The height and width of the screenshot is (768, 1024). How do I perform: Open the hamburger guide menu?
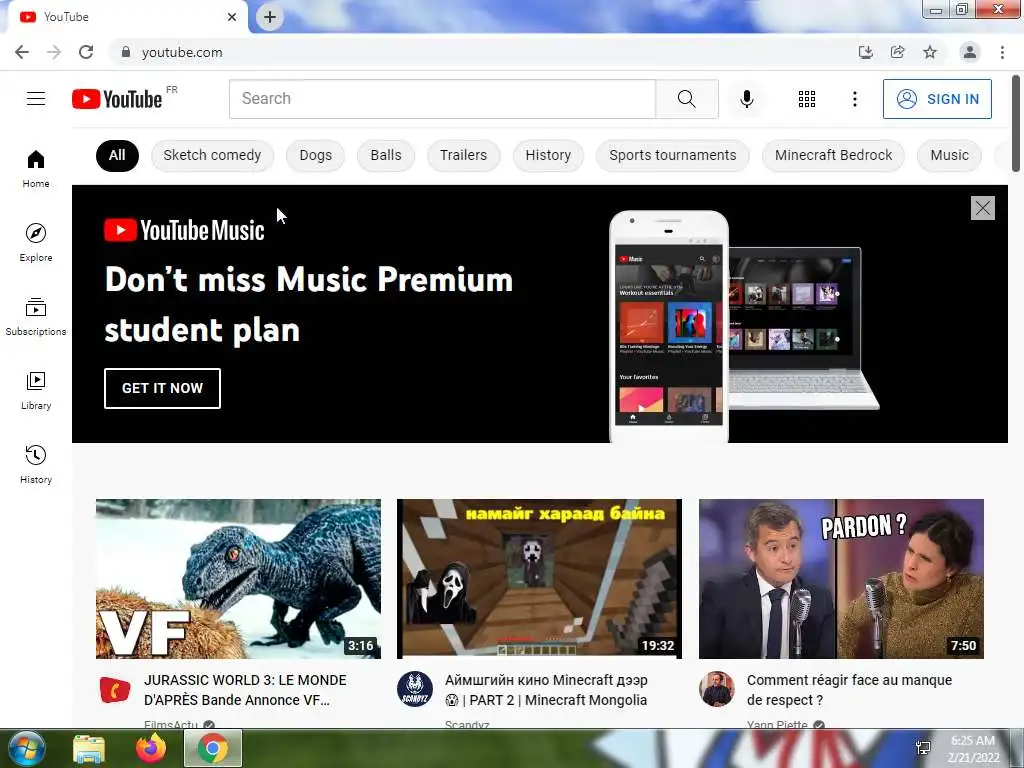click(x=36, y=99)
